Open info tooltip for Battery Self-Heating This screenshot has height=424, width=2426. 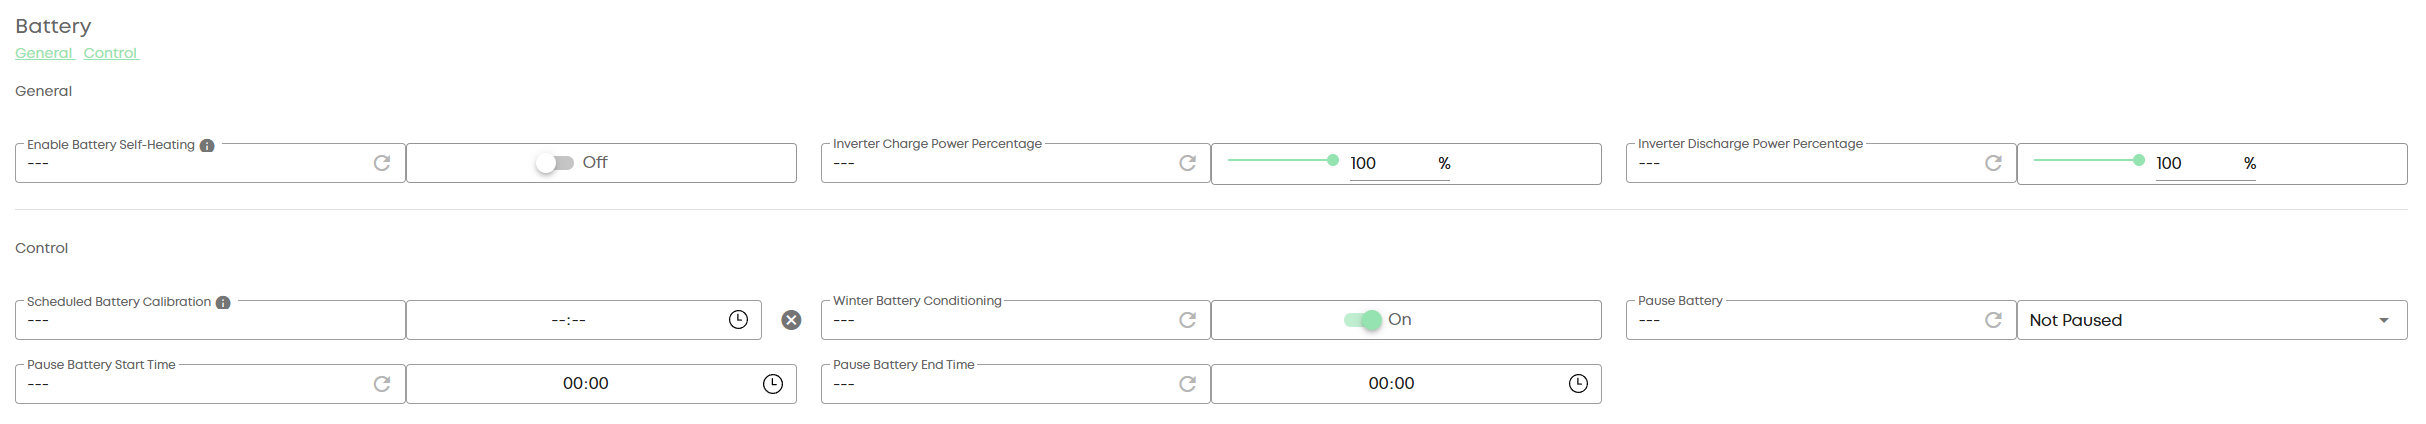pyautogui.click(x=207, y=146)
